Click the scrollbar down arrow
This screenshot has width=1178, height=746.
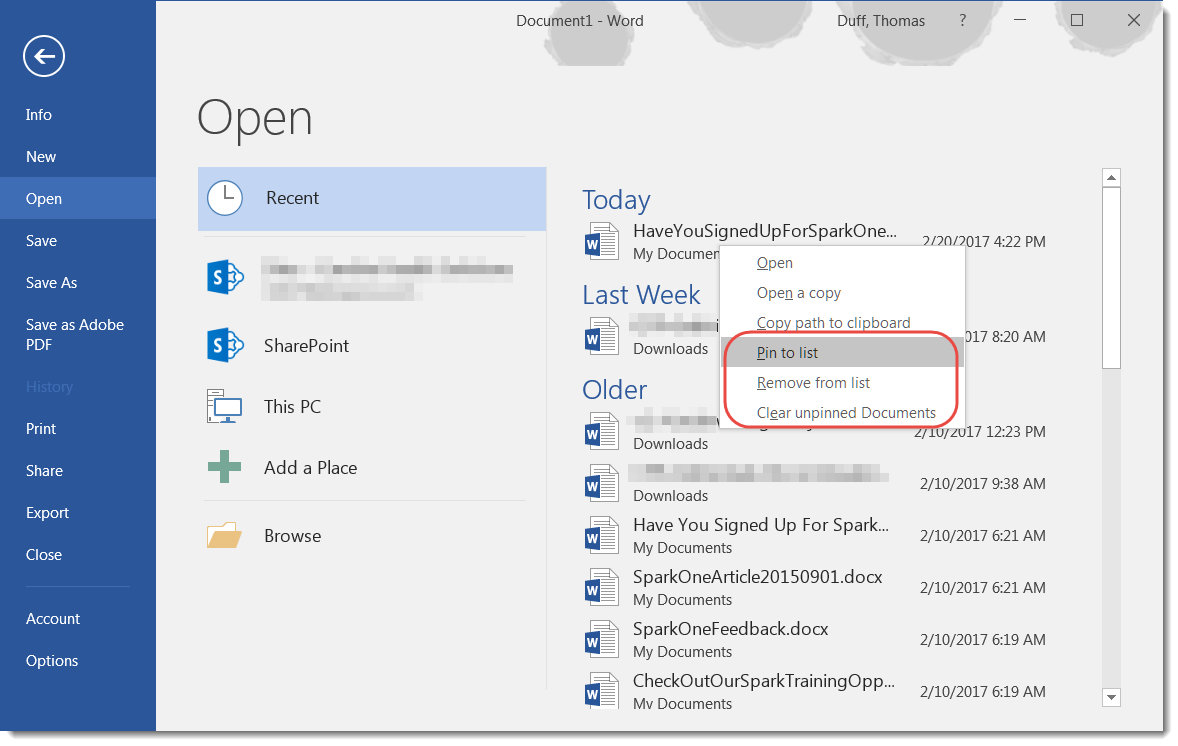[1111, 697]
